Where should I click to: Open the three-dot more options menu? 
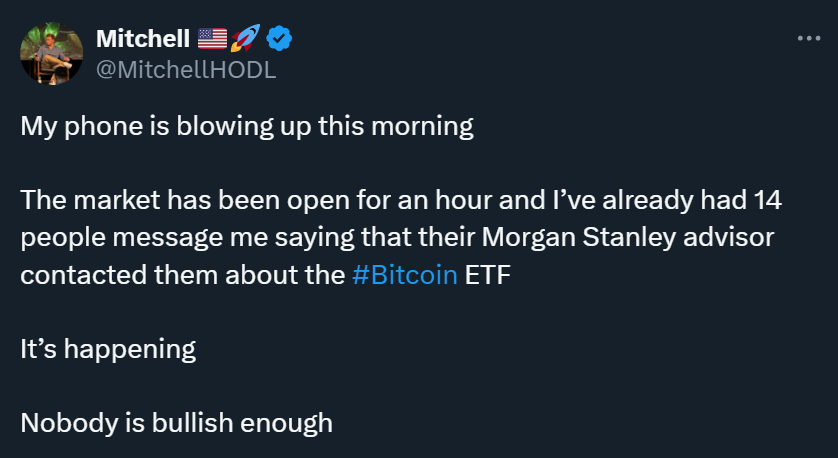point(808,39)
